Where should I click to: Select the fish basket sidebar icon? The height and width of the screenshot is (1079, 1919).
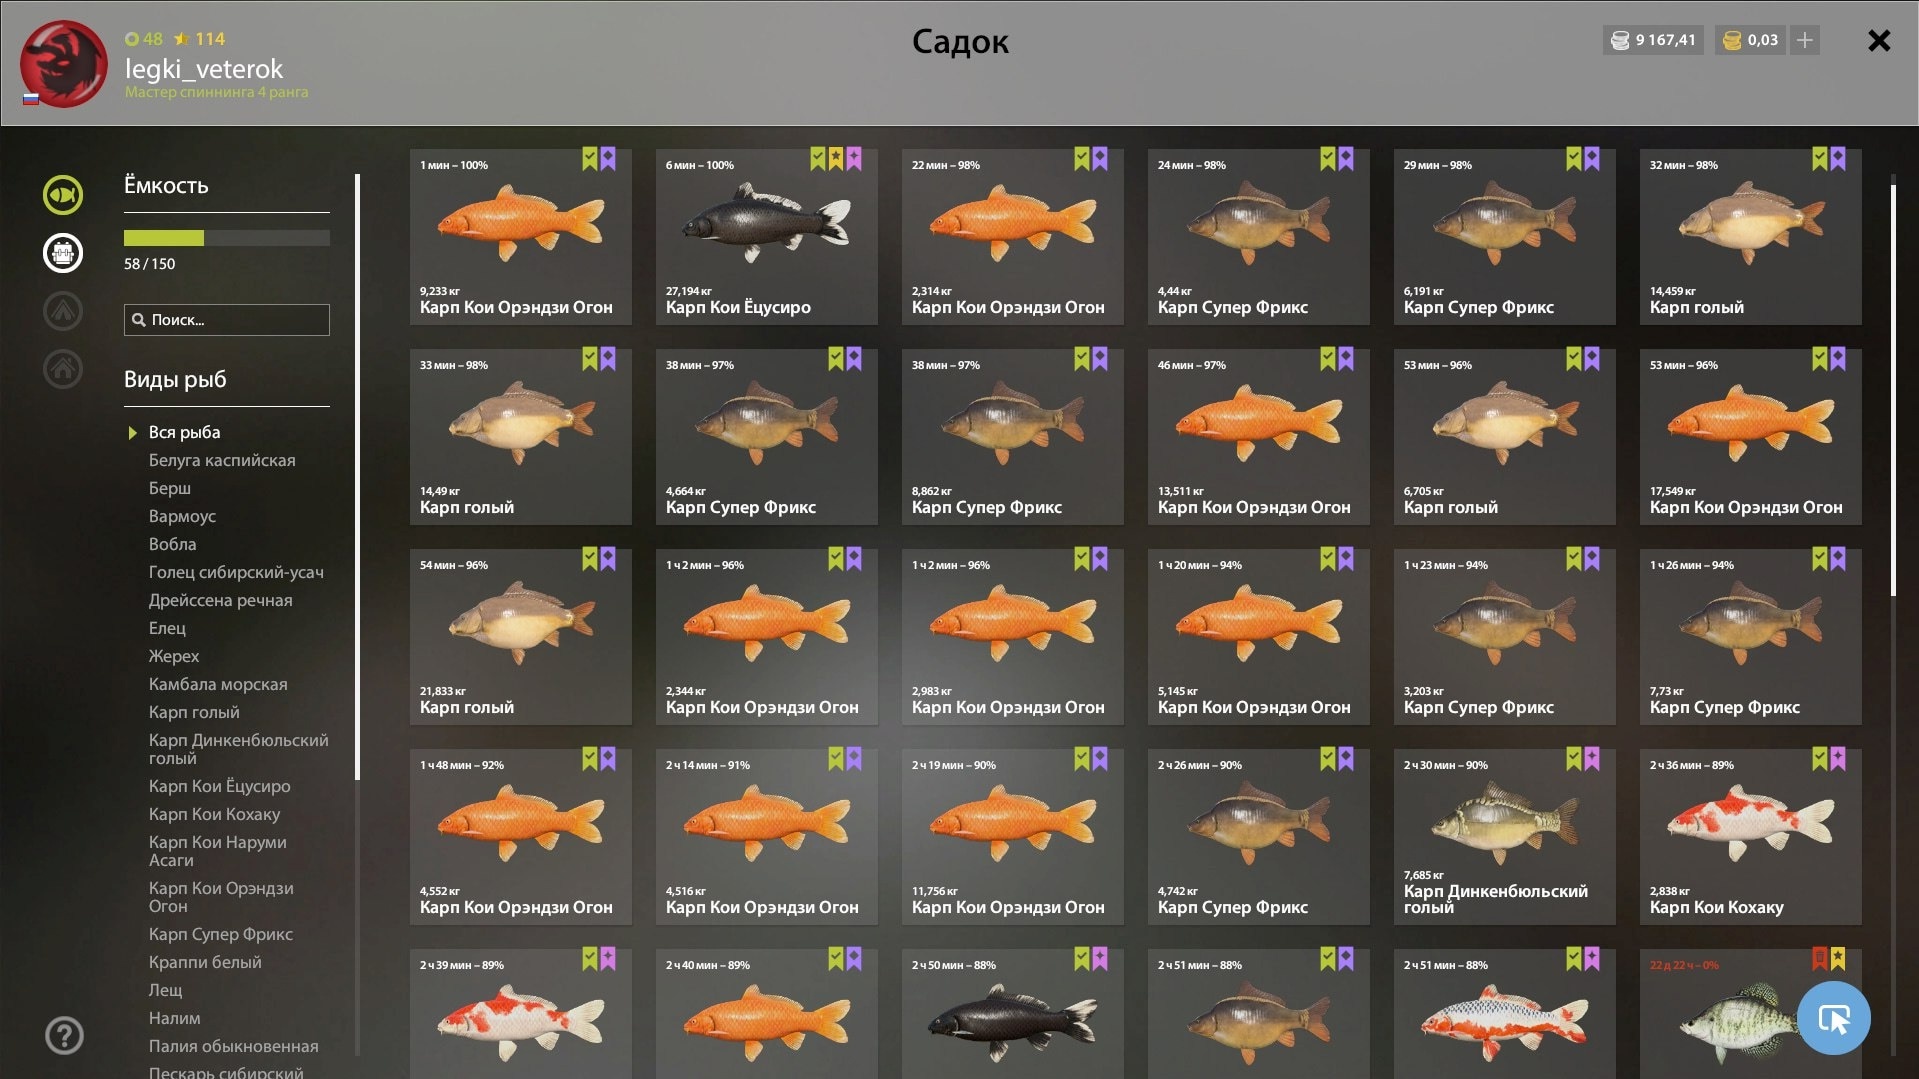(63, 253)
